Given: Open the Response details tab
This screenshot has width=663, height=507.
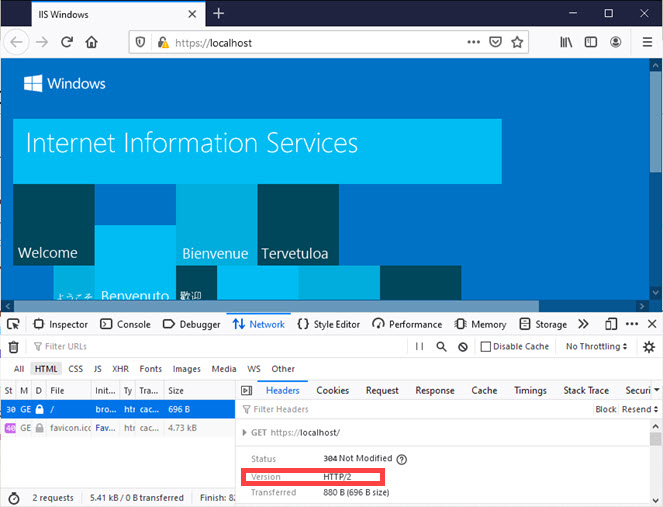Looking at the screenshot, I should coord(435,390).
